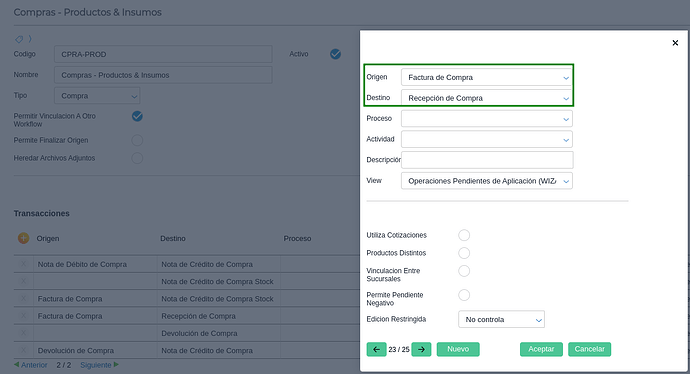690x374 pixels.
Task: Toggle Productos Distintos option
Action: pos(464,253)
